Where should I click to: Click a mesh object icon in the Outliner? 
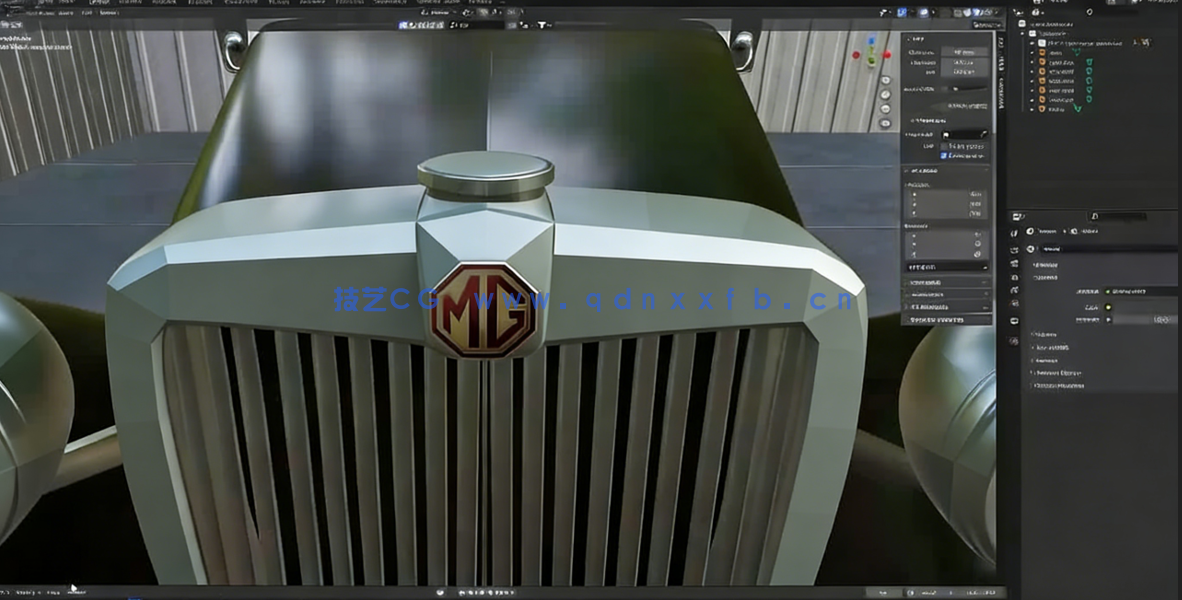coord(1042,62)
